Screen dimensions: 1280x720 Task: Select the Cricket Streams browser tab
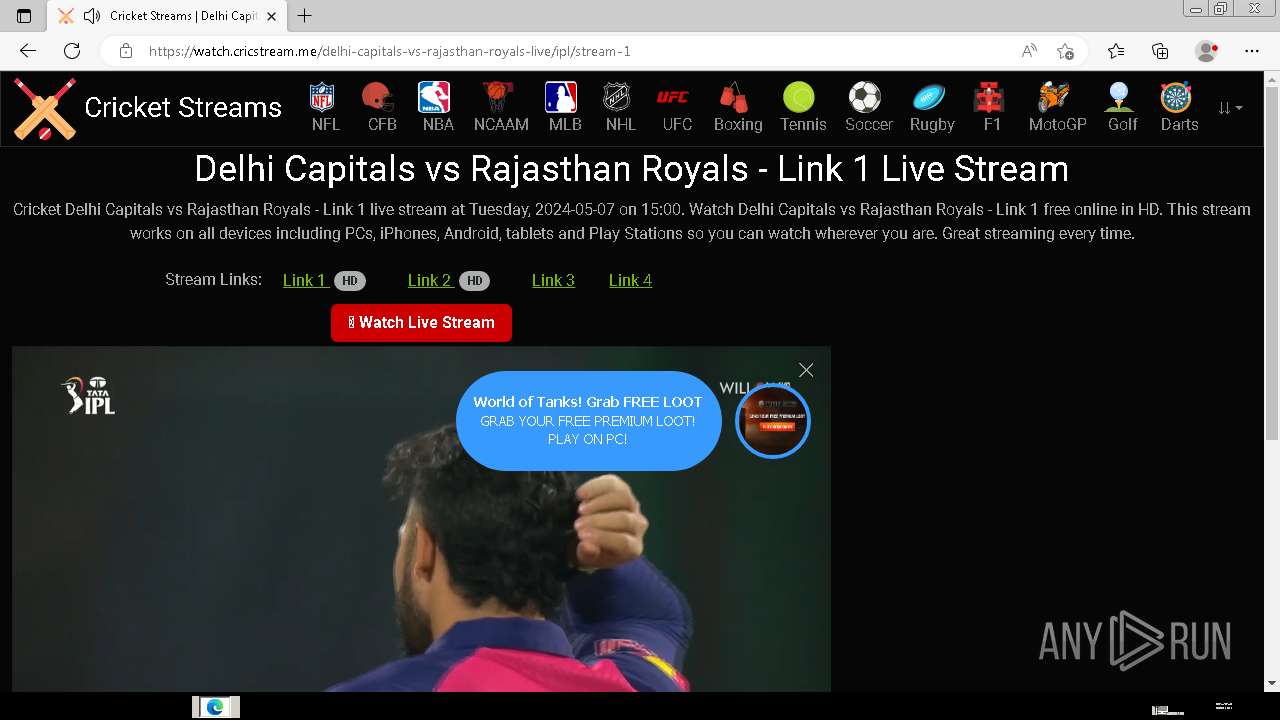point(167,16)
